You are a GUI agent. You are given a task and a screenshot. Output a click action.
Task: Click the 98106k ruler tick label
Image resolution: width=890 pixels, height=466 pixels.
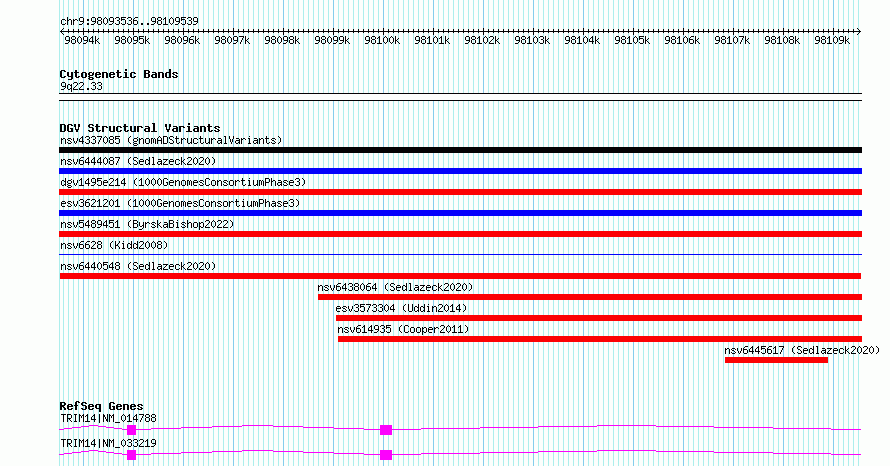(682, 40)
